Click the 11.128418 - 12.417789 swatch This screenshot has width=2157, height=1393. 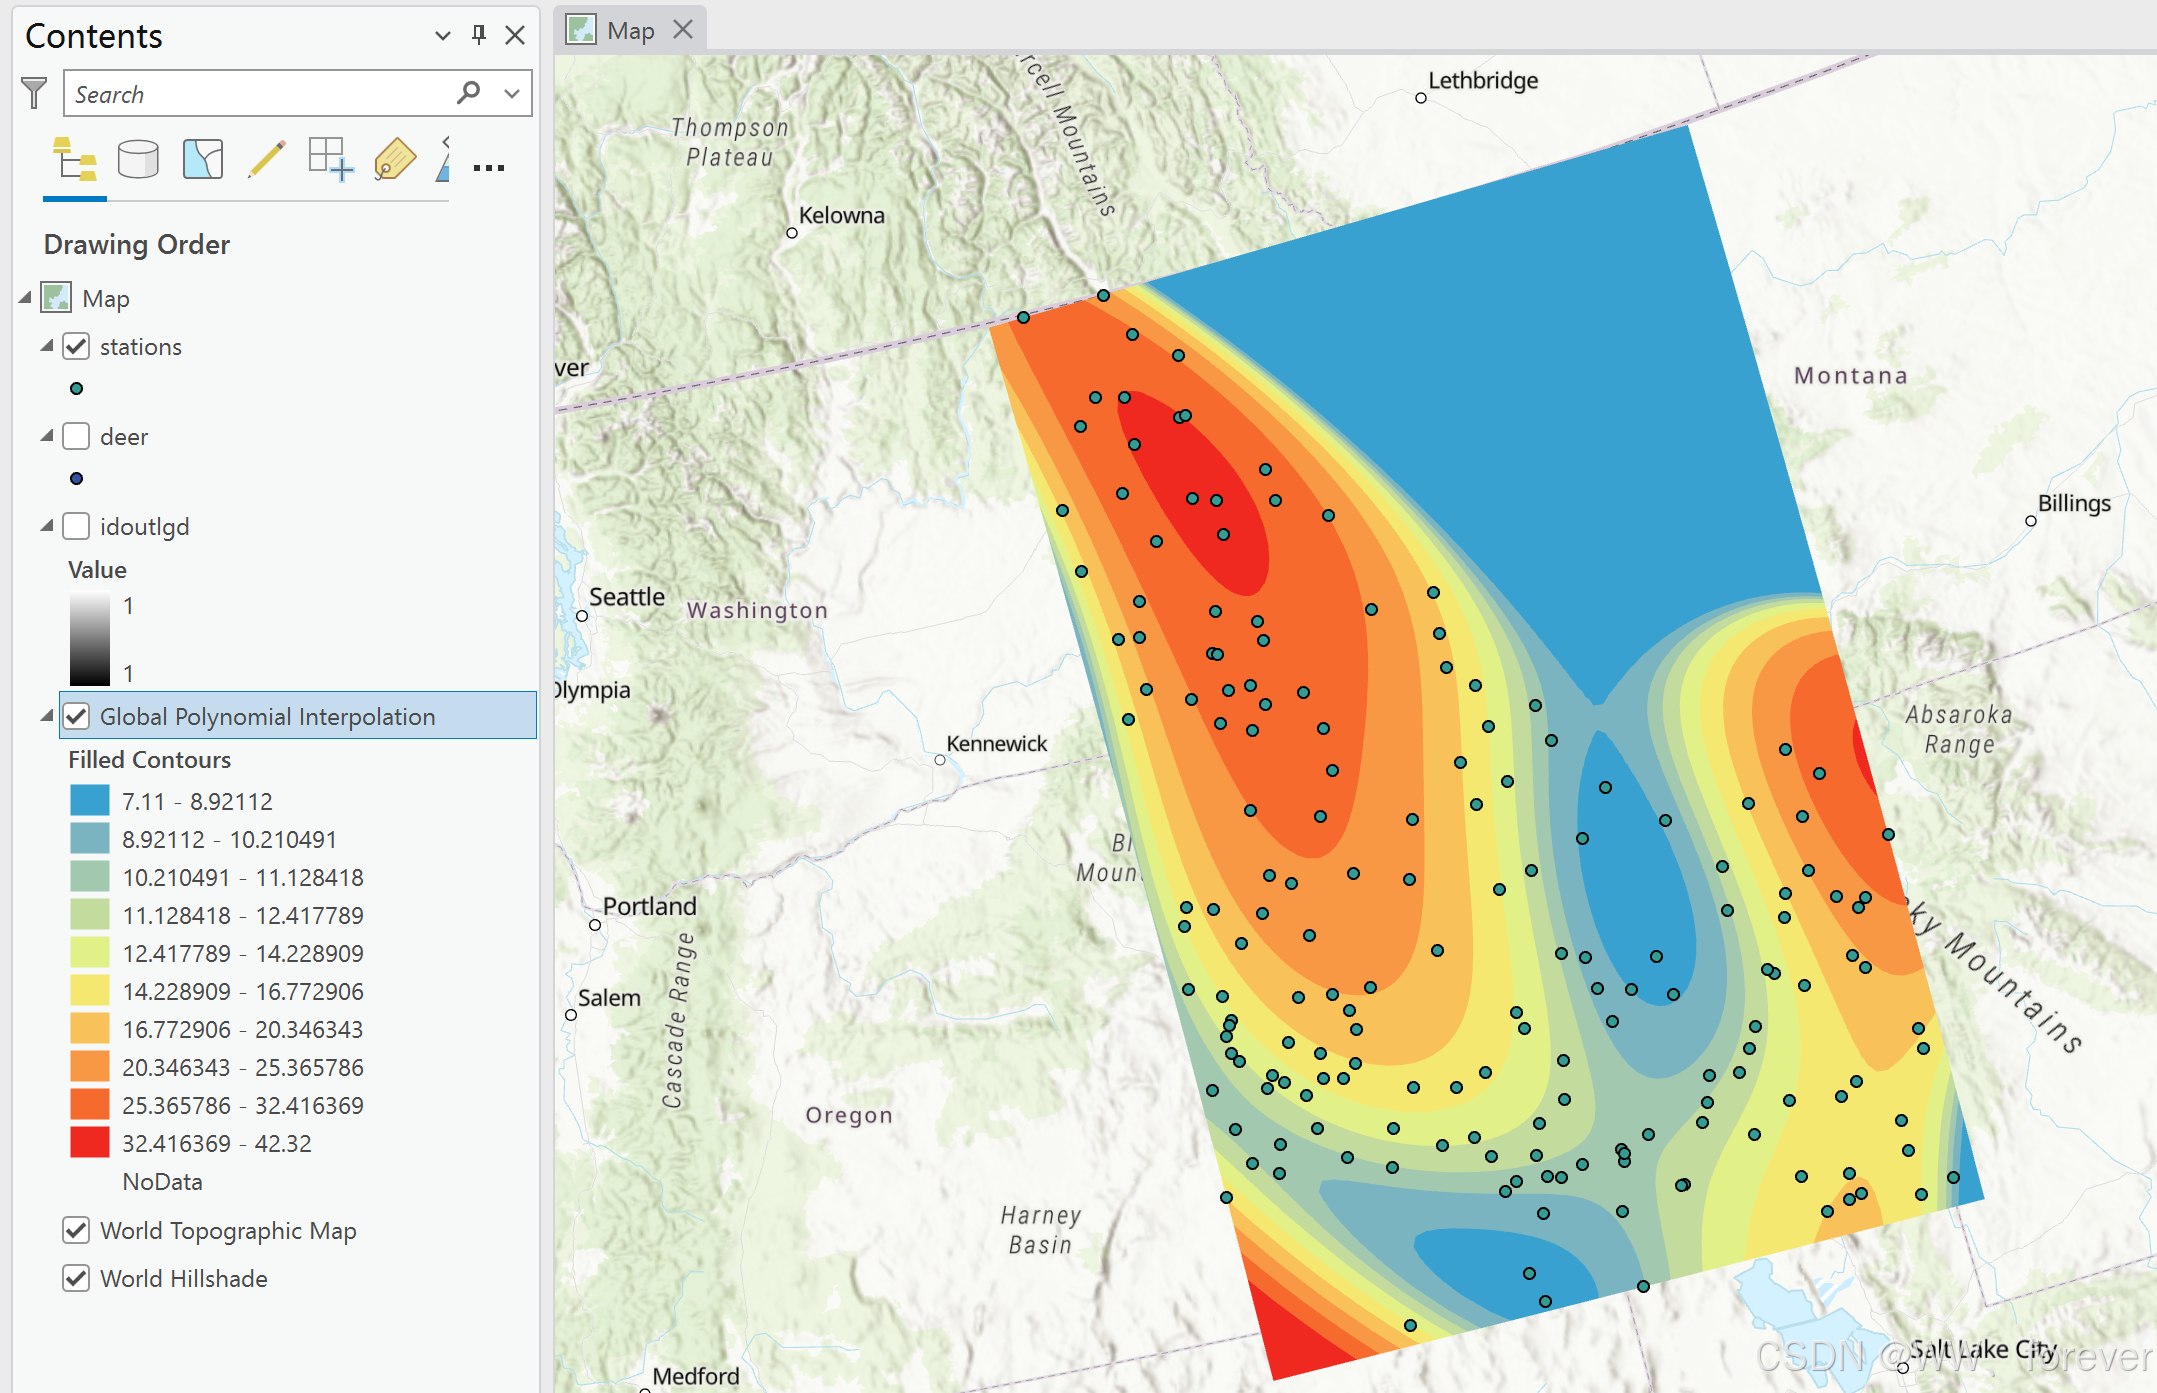tap(90, 914)
